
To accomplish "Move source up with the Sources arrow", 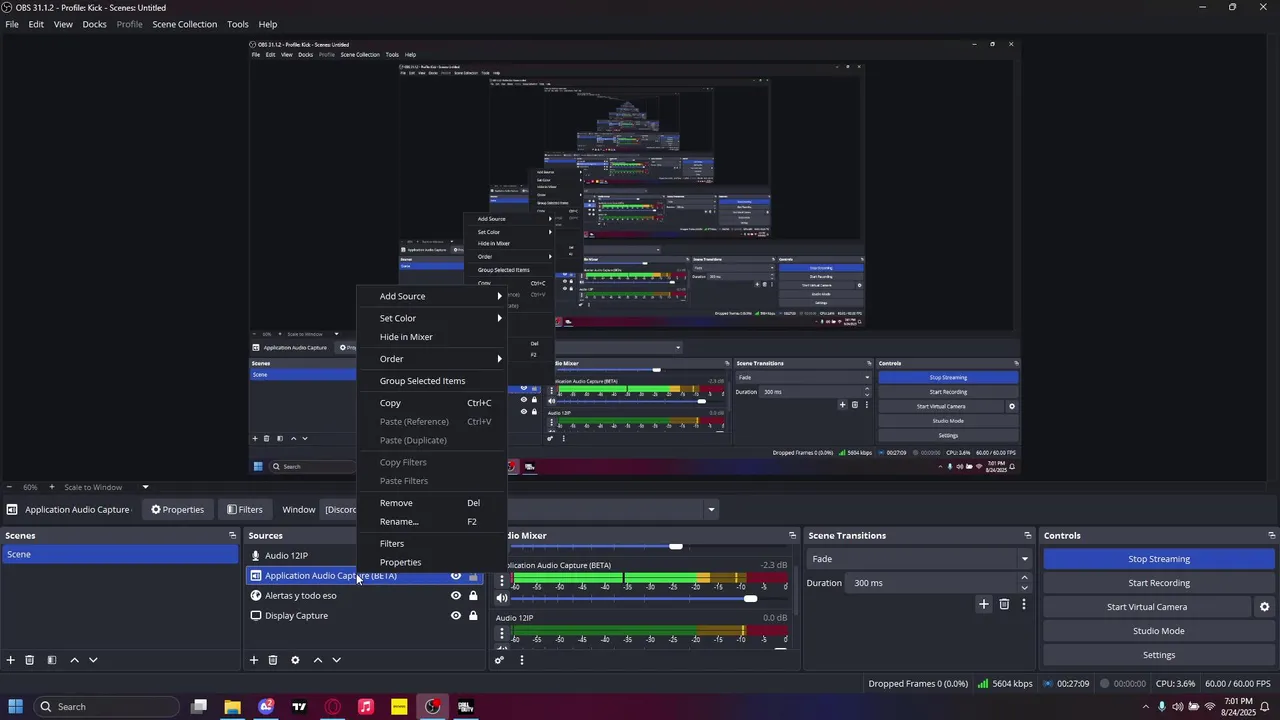I will click(318, 660).
